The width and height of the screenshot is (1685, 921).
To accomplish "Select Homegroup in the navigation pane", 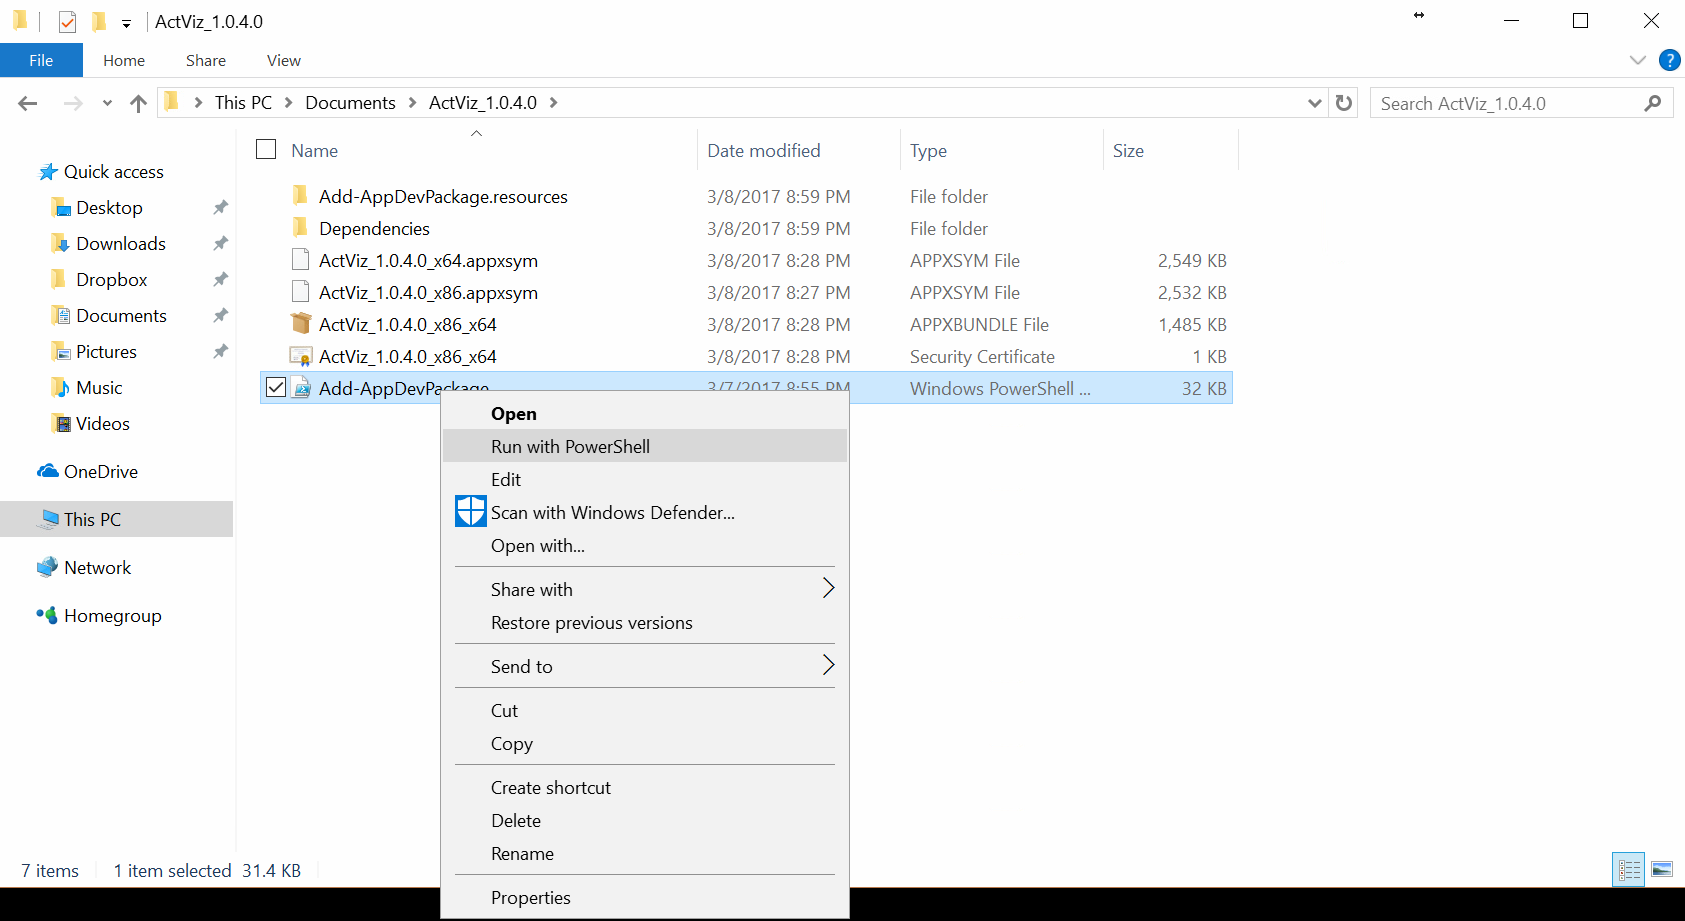I will (x=112, y=616).
